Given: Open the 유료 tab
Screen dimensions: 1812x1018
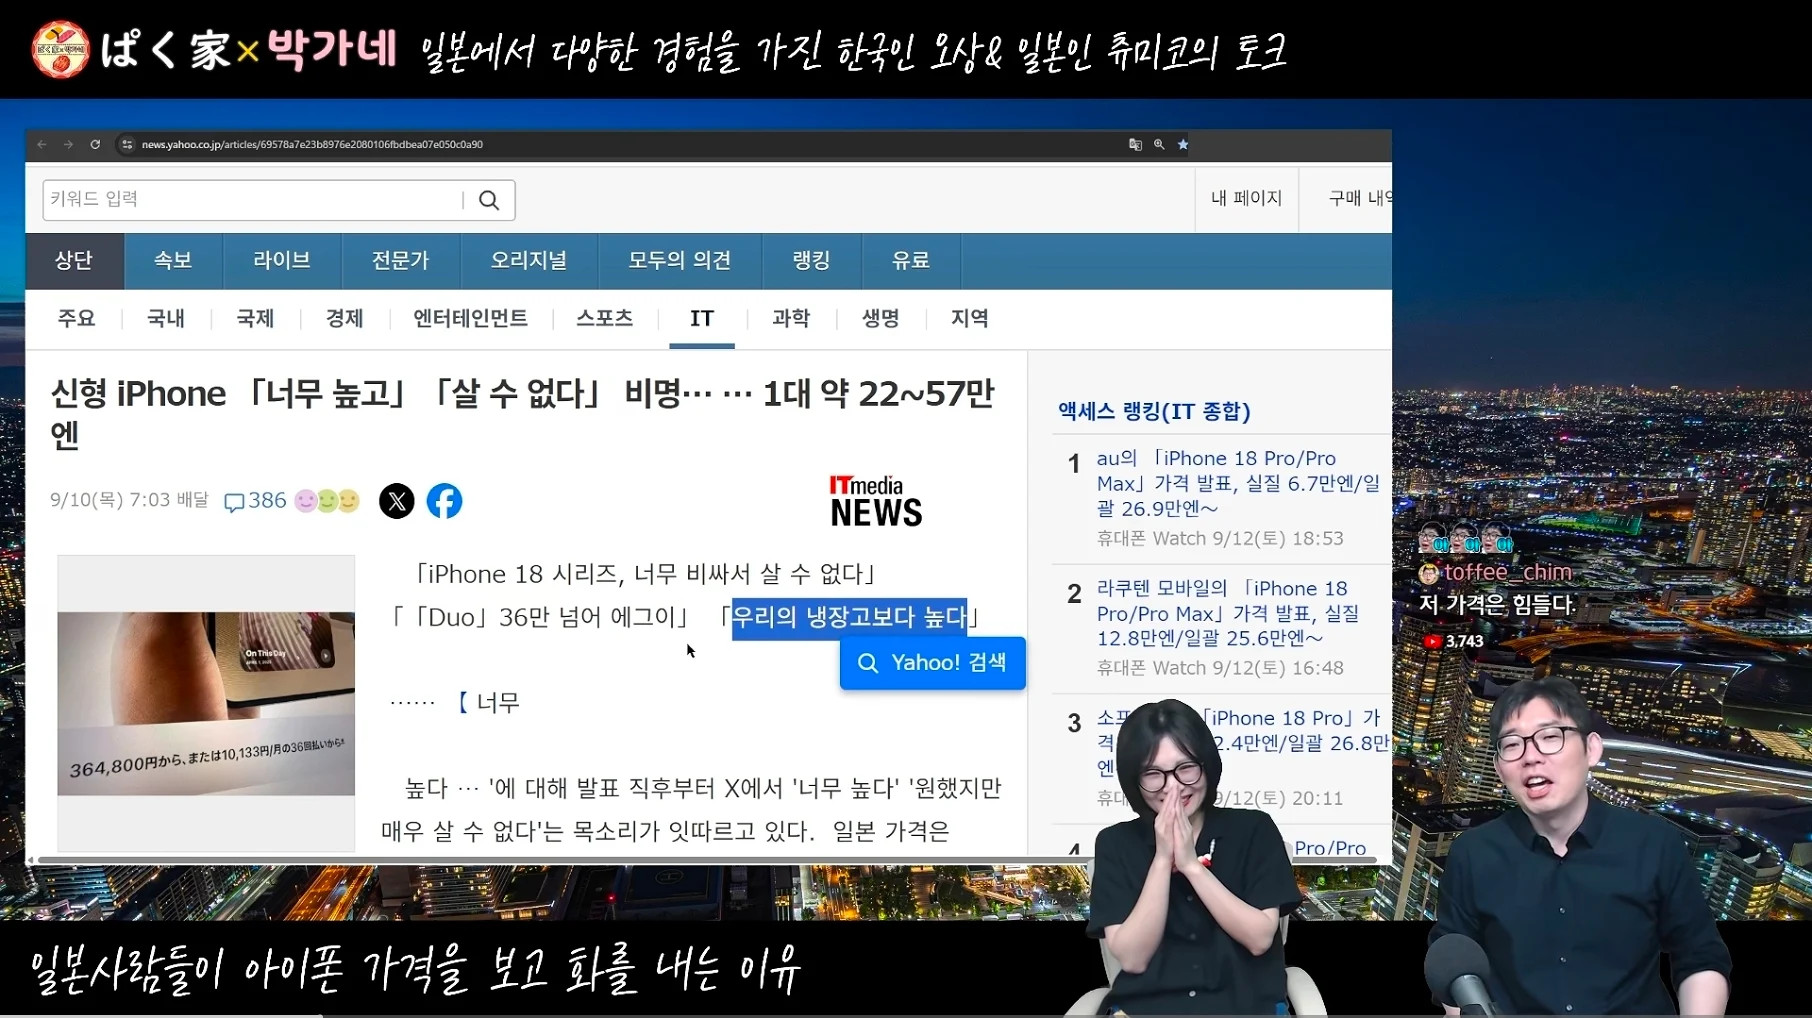Looking at the screenshot, I should 911,261.
